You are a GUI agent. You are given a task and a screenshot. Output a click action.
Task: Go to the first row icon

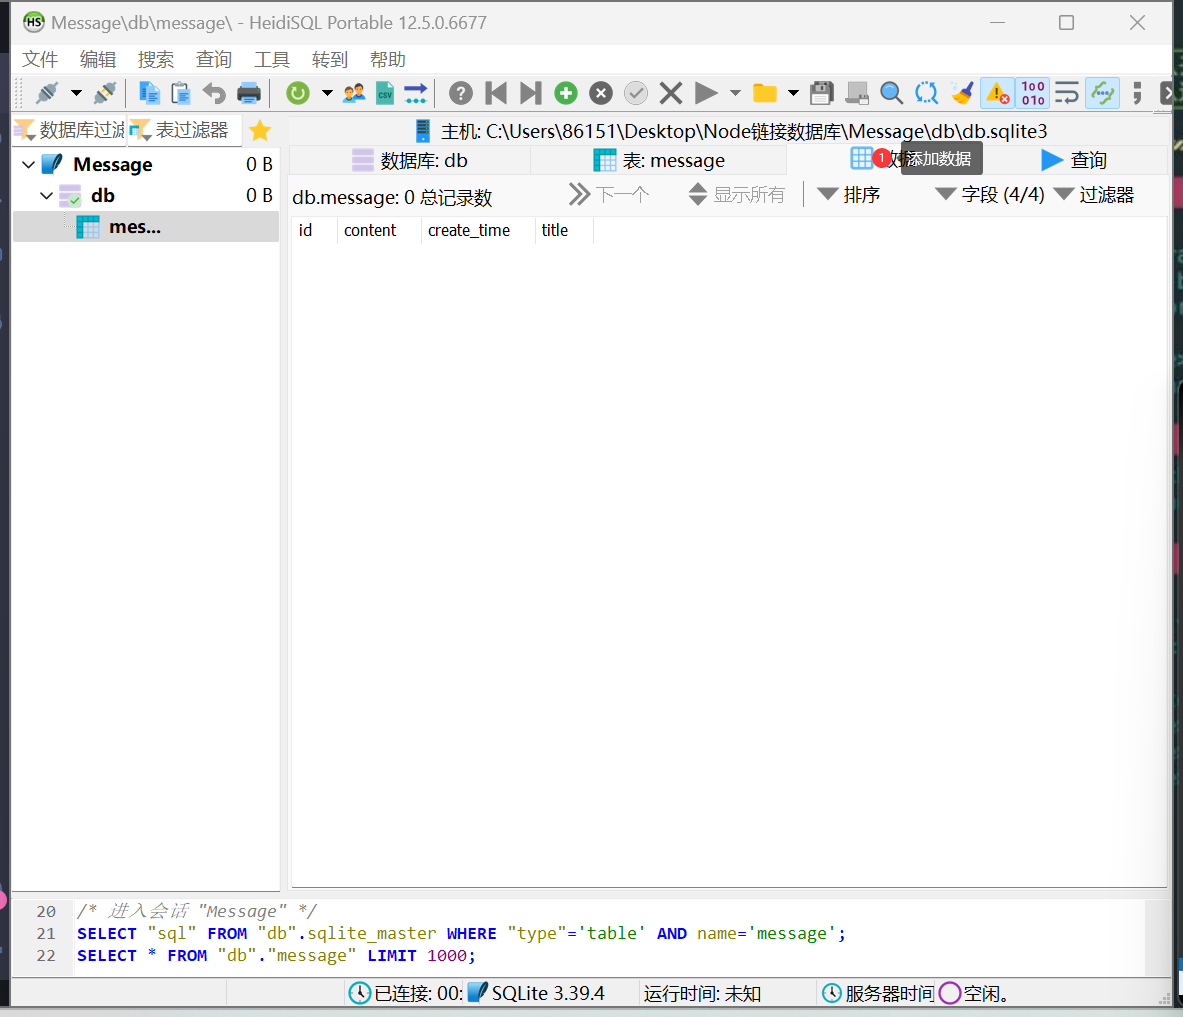[496, 94]
